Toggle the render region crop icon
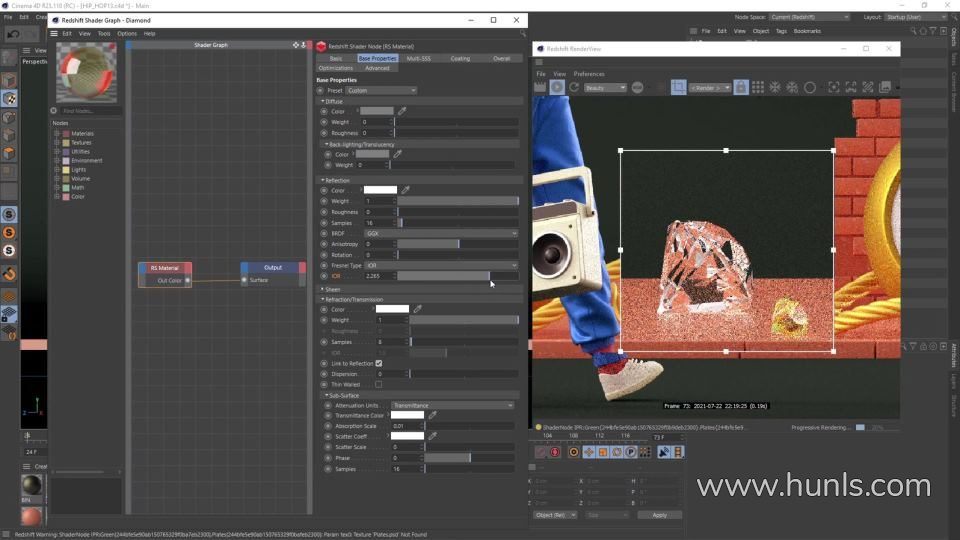960x540 pixels. [678, 88]
